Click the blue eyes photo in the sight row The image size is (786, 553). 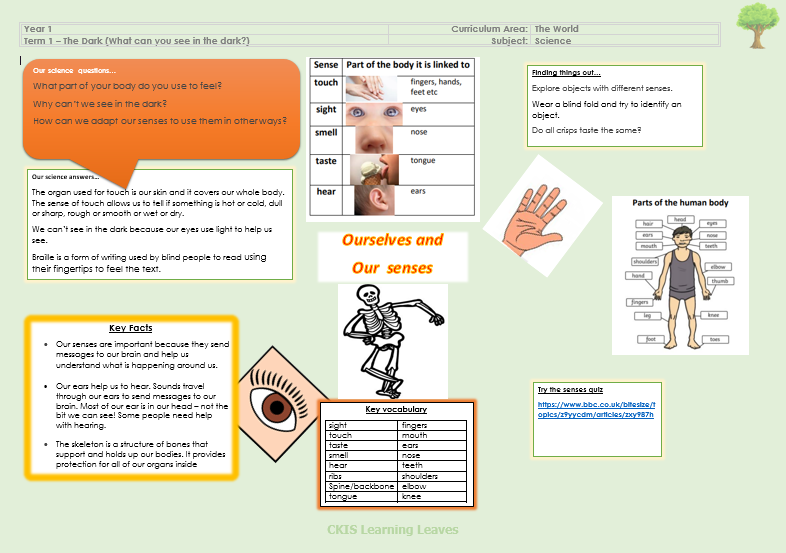coord(374,114)
